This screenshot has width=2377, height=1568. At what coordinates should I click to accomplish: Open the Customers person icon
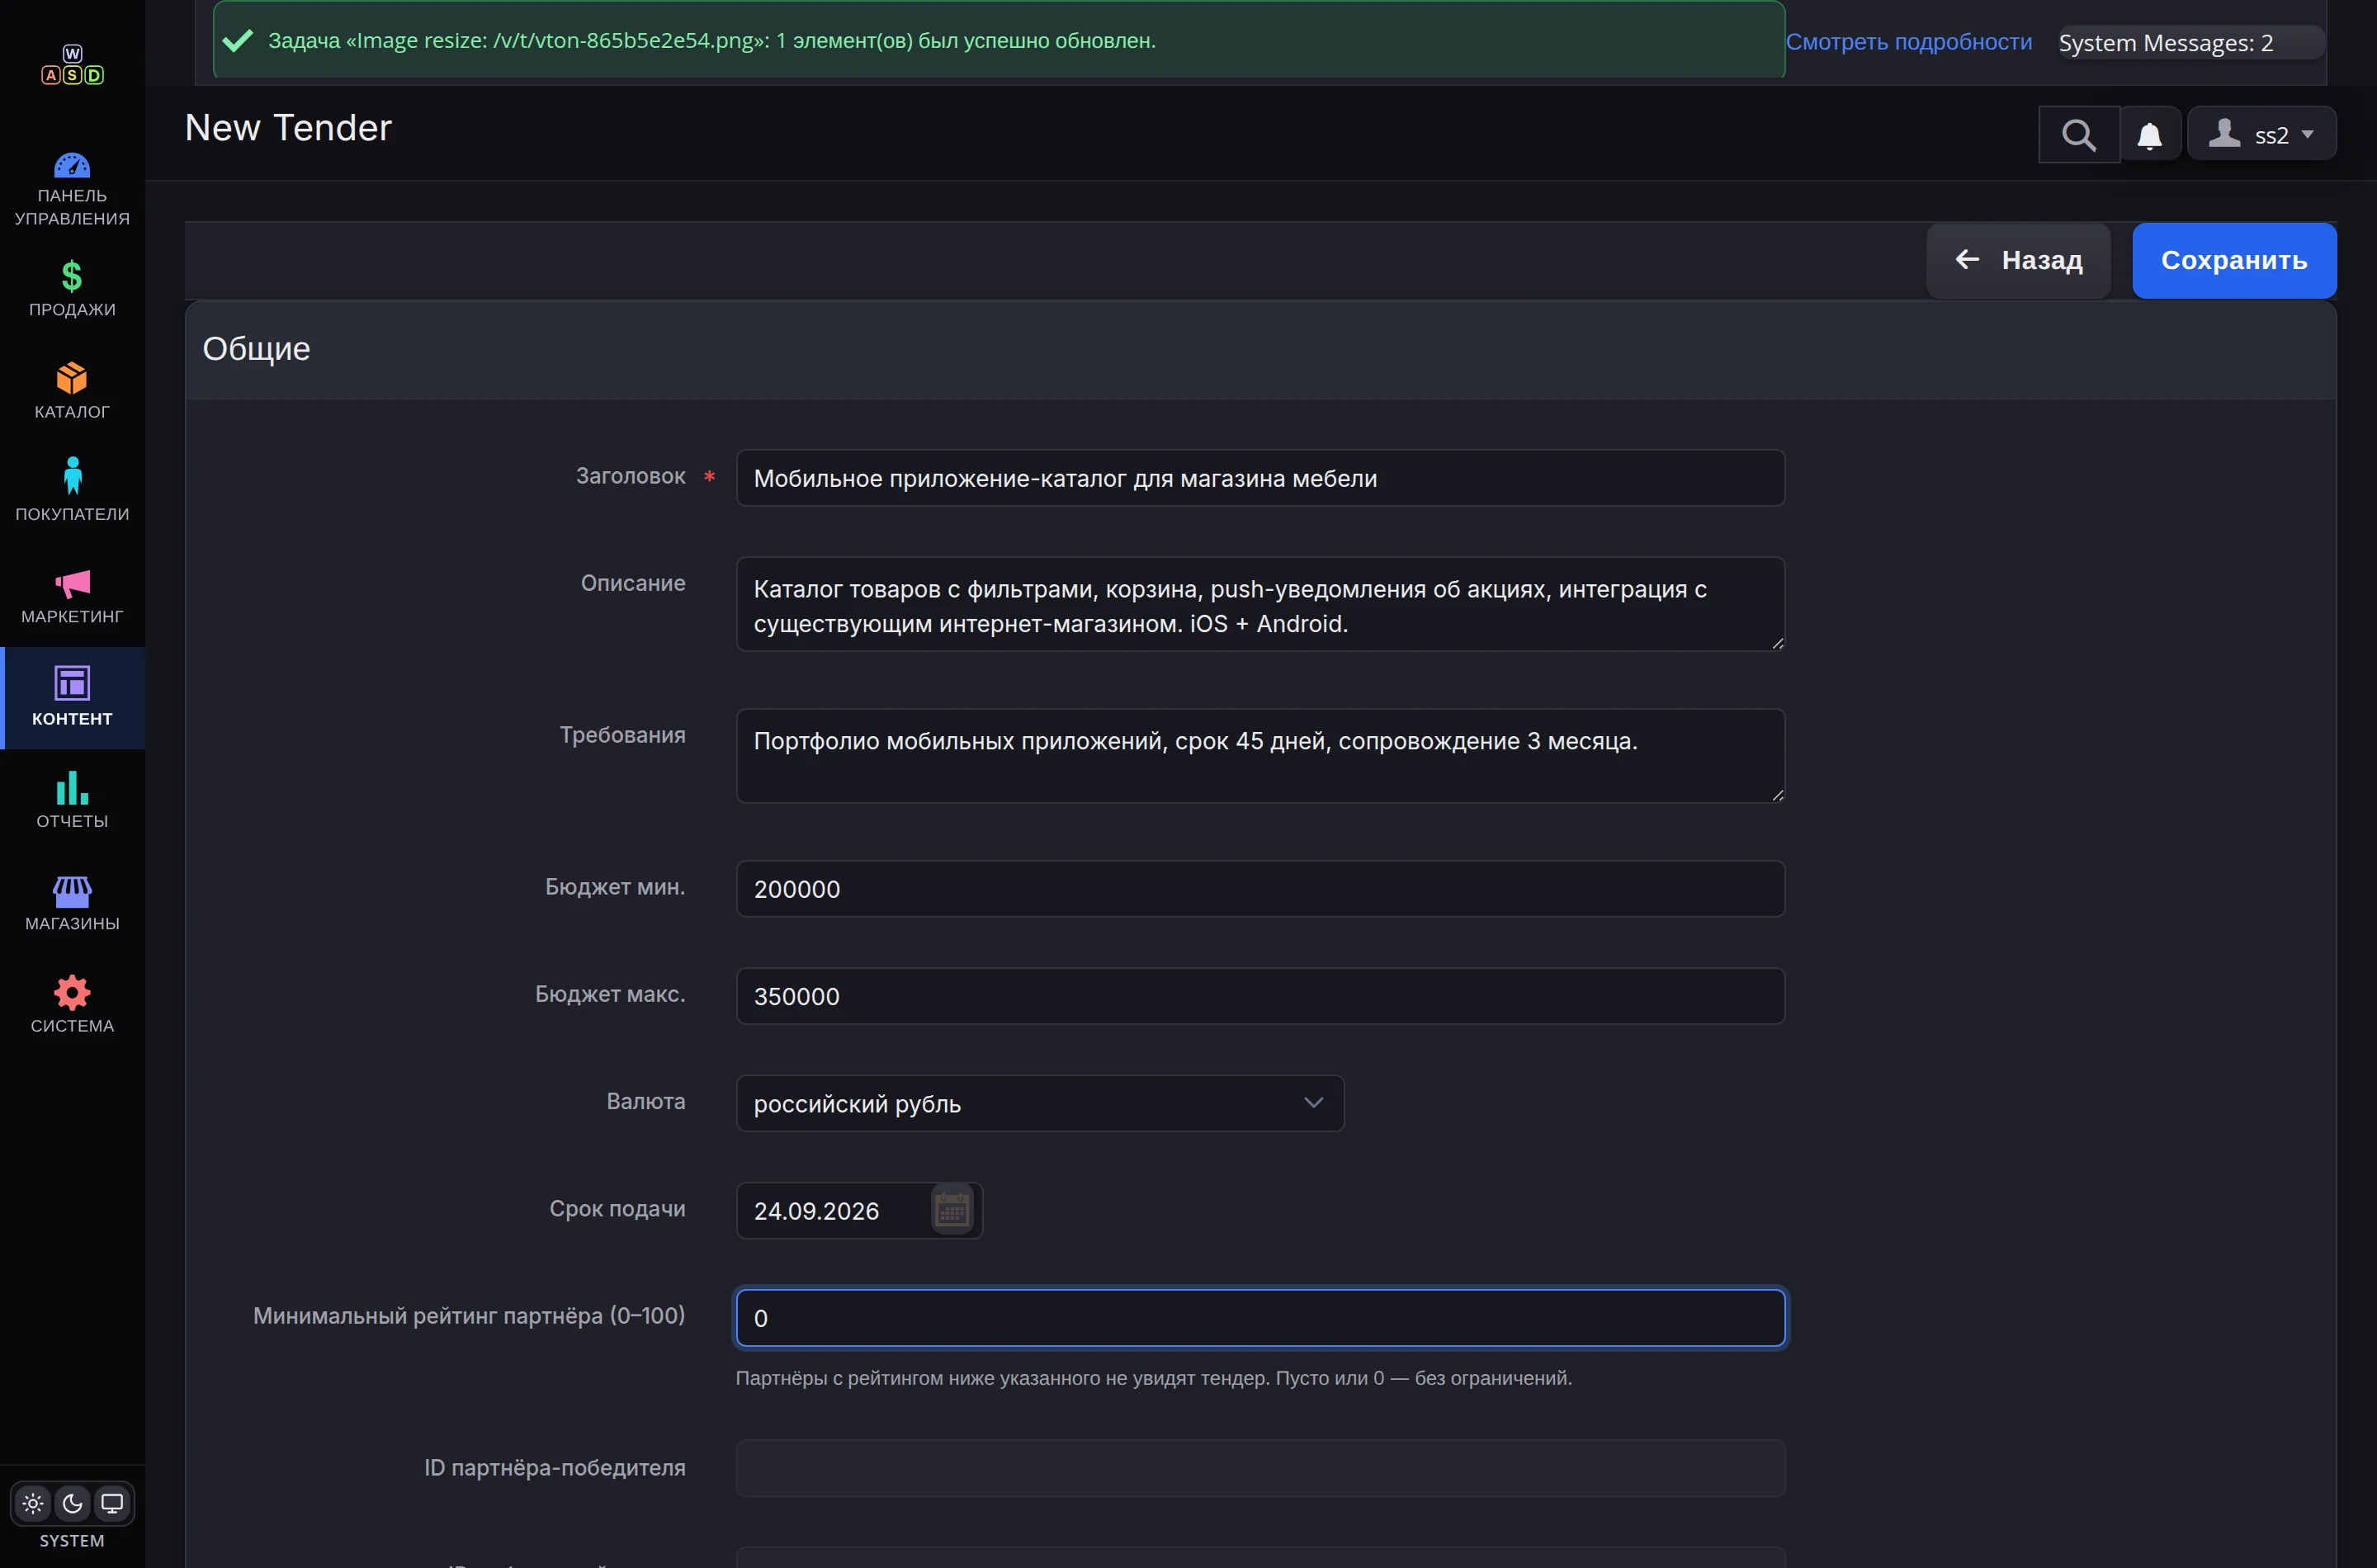point(72,476)
